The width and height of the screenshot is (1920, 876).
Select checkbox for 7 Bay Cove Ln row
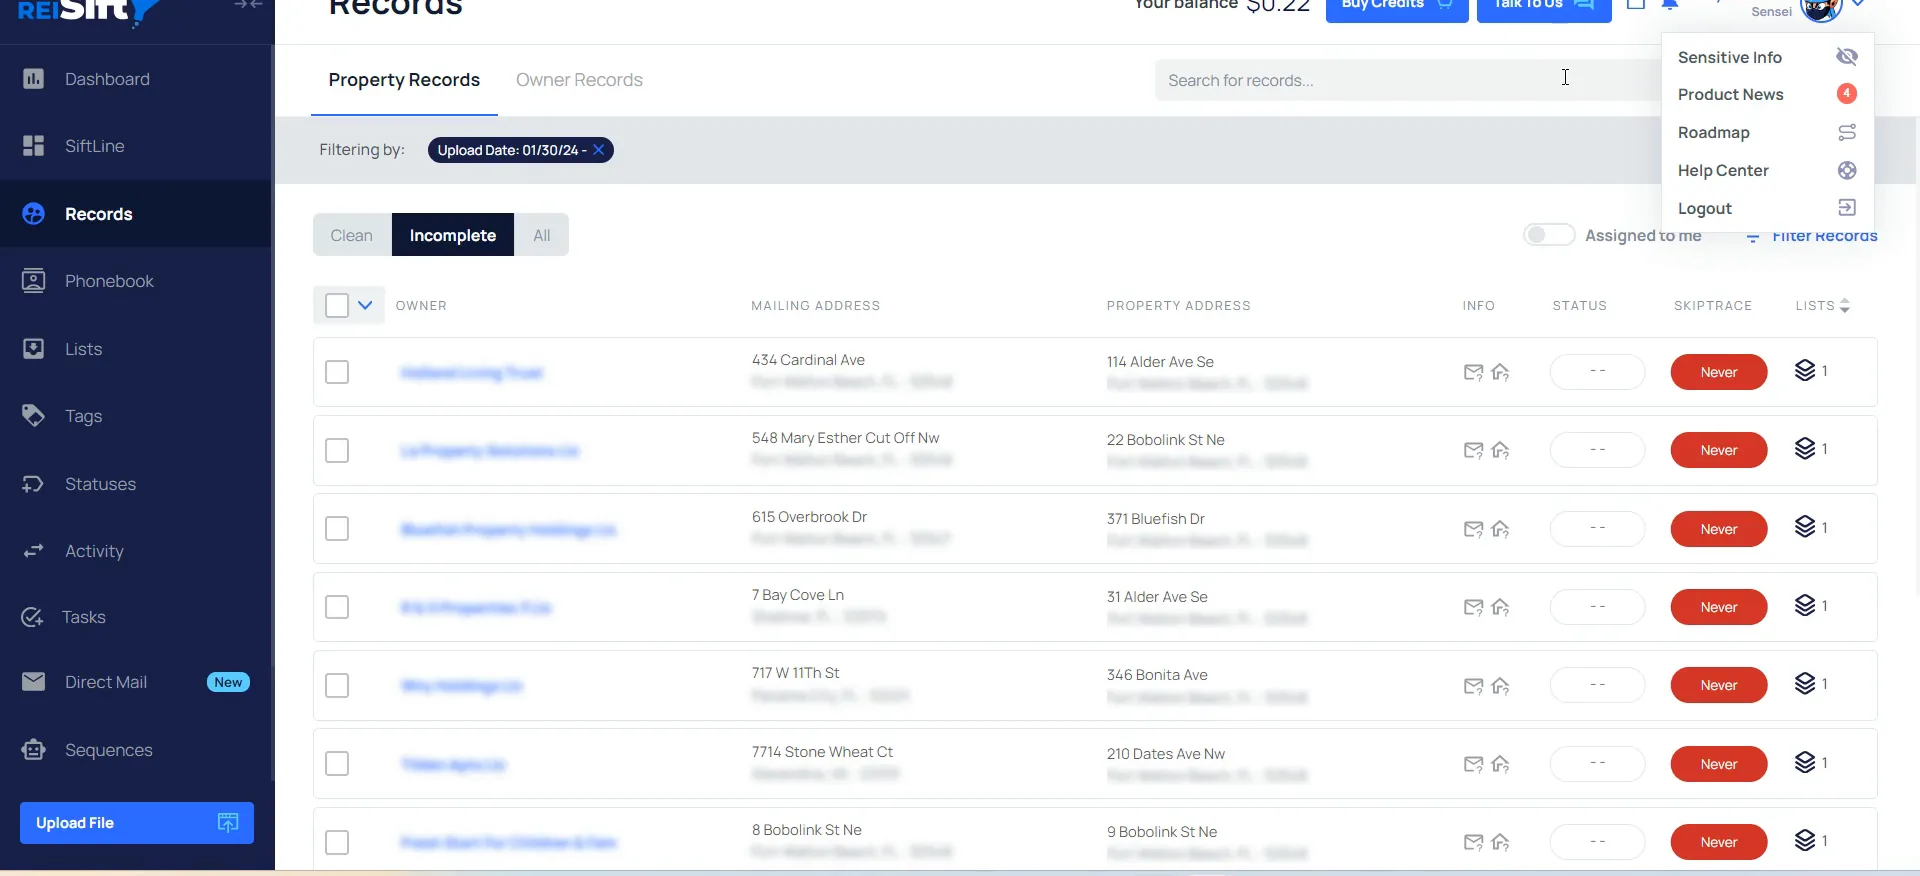337,607
